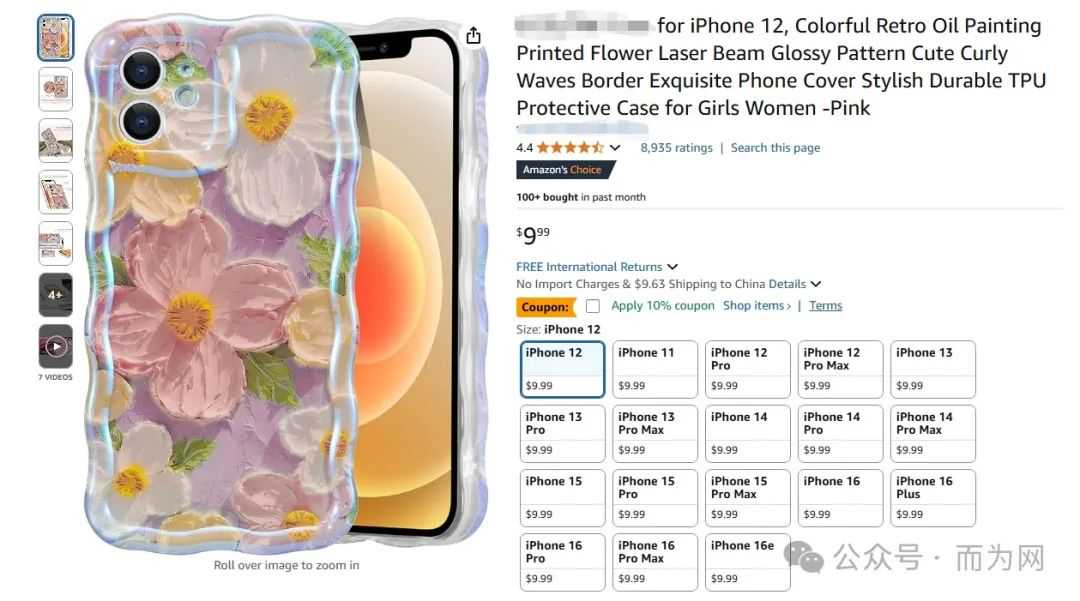This screenshot has width=1080, height=601.
Task: Expand the rating breakdown chevron beside 4.4
Action: [x=615, y=147]
